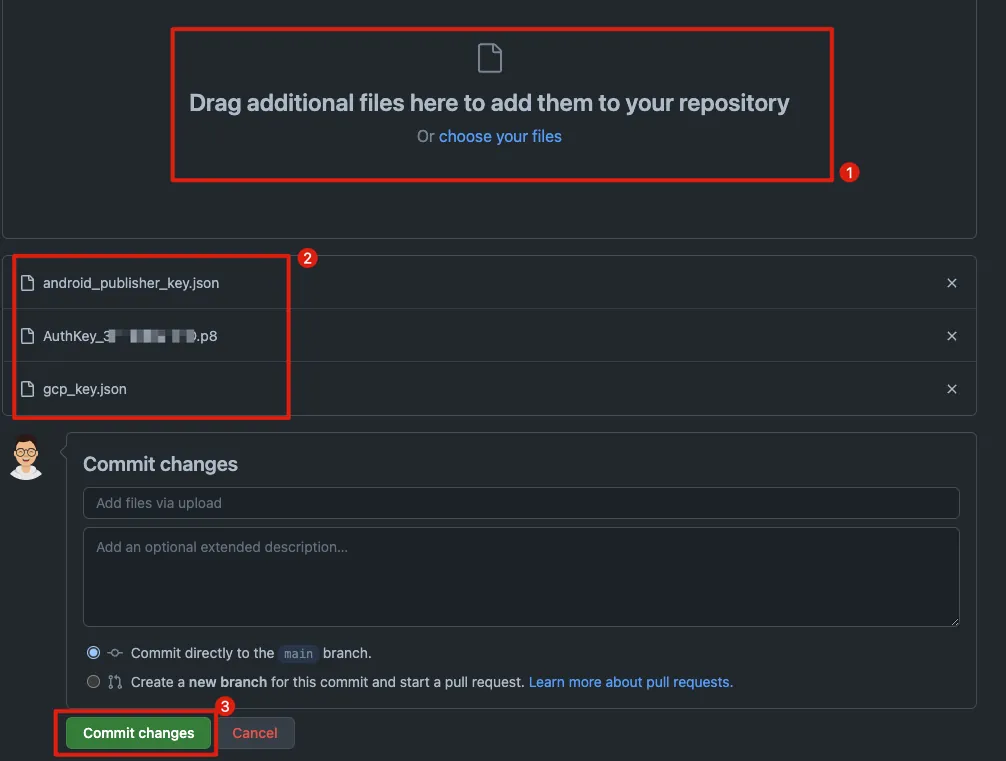
Task: Click the main branch name label
Action: click(x=298, y=654)
